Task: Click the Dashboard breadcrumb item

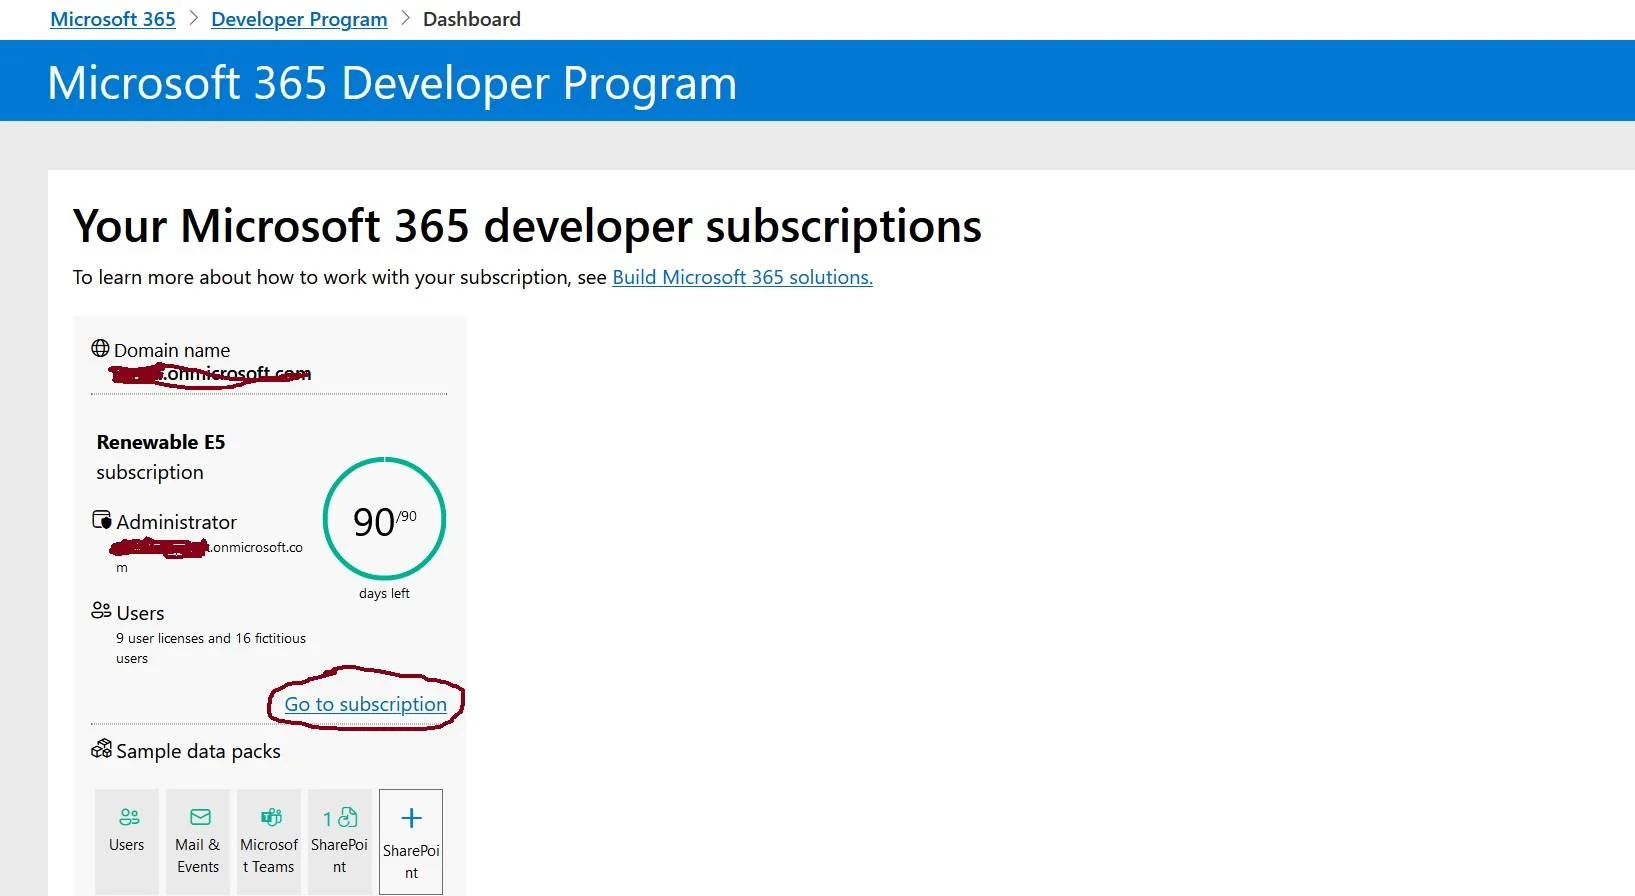Action: coord(472,19)
